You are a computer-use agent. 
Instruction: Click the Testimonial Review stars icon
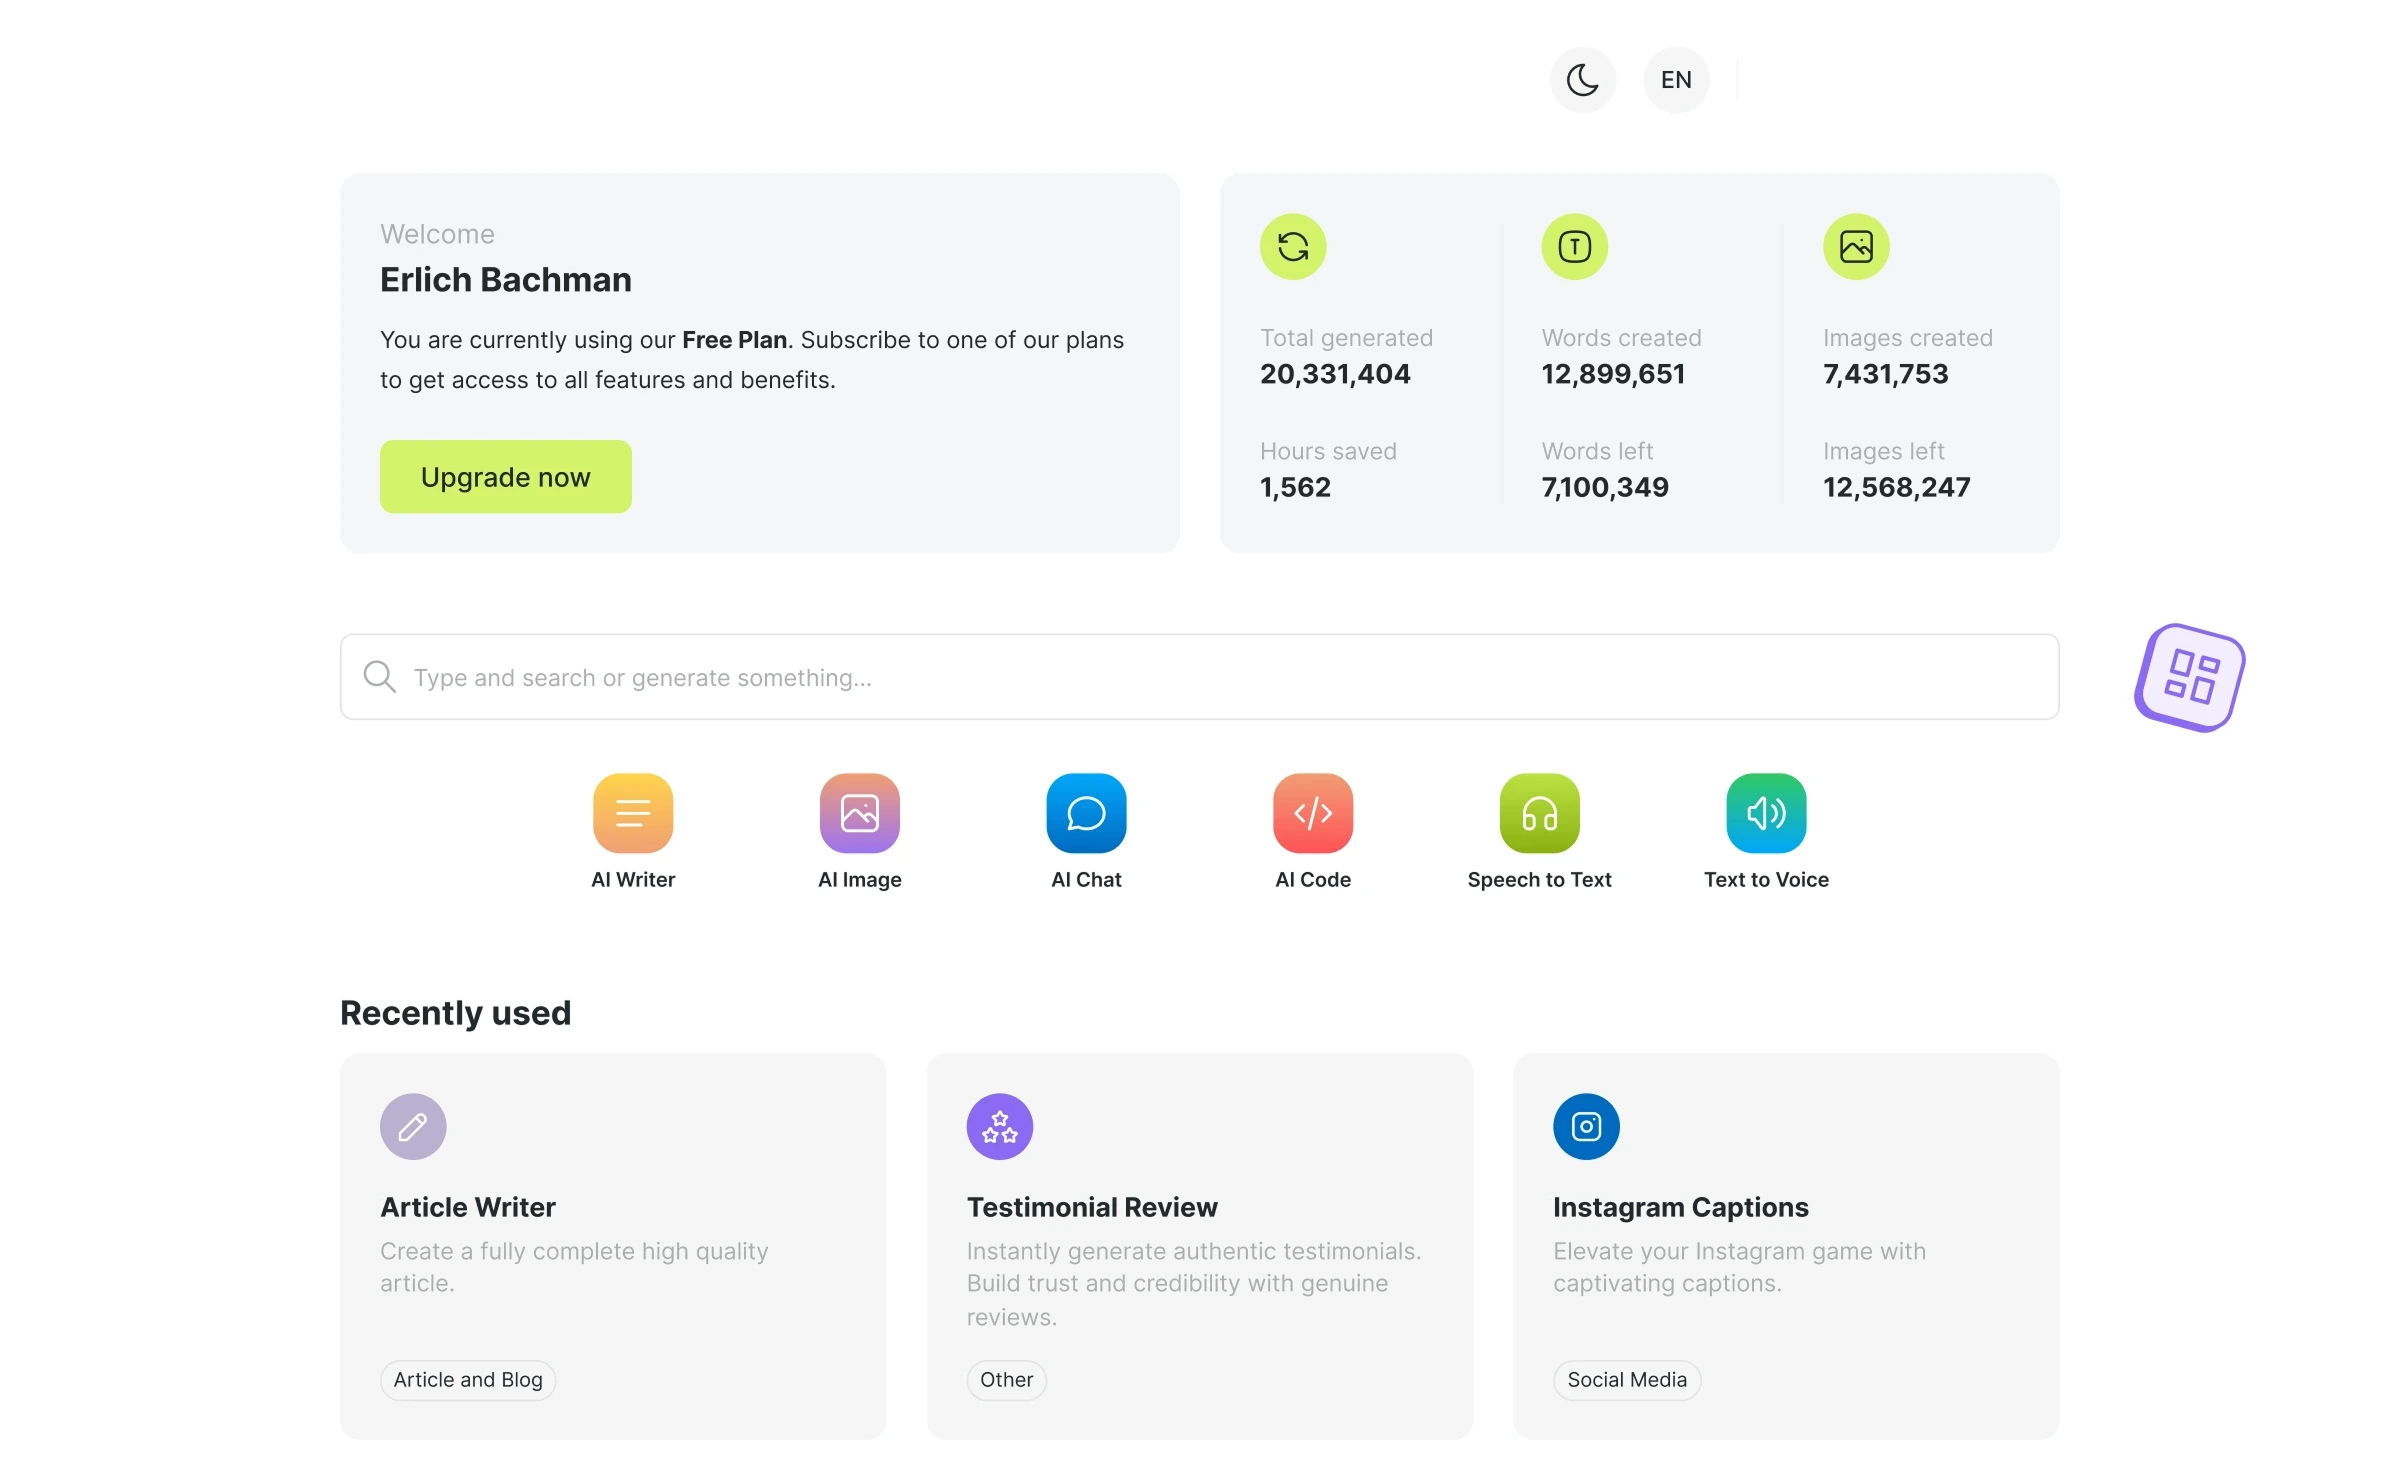[999, 1126]
